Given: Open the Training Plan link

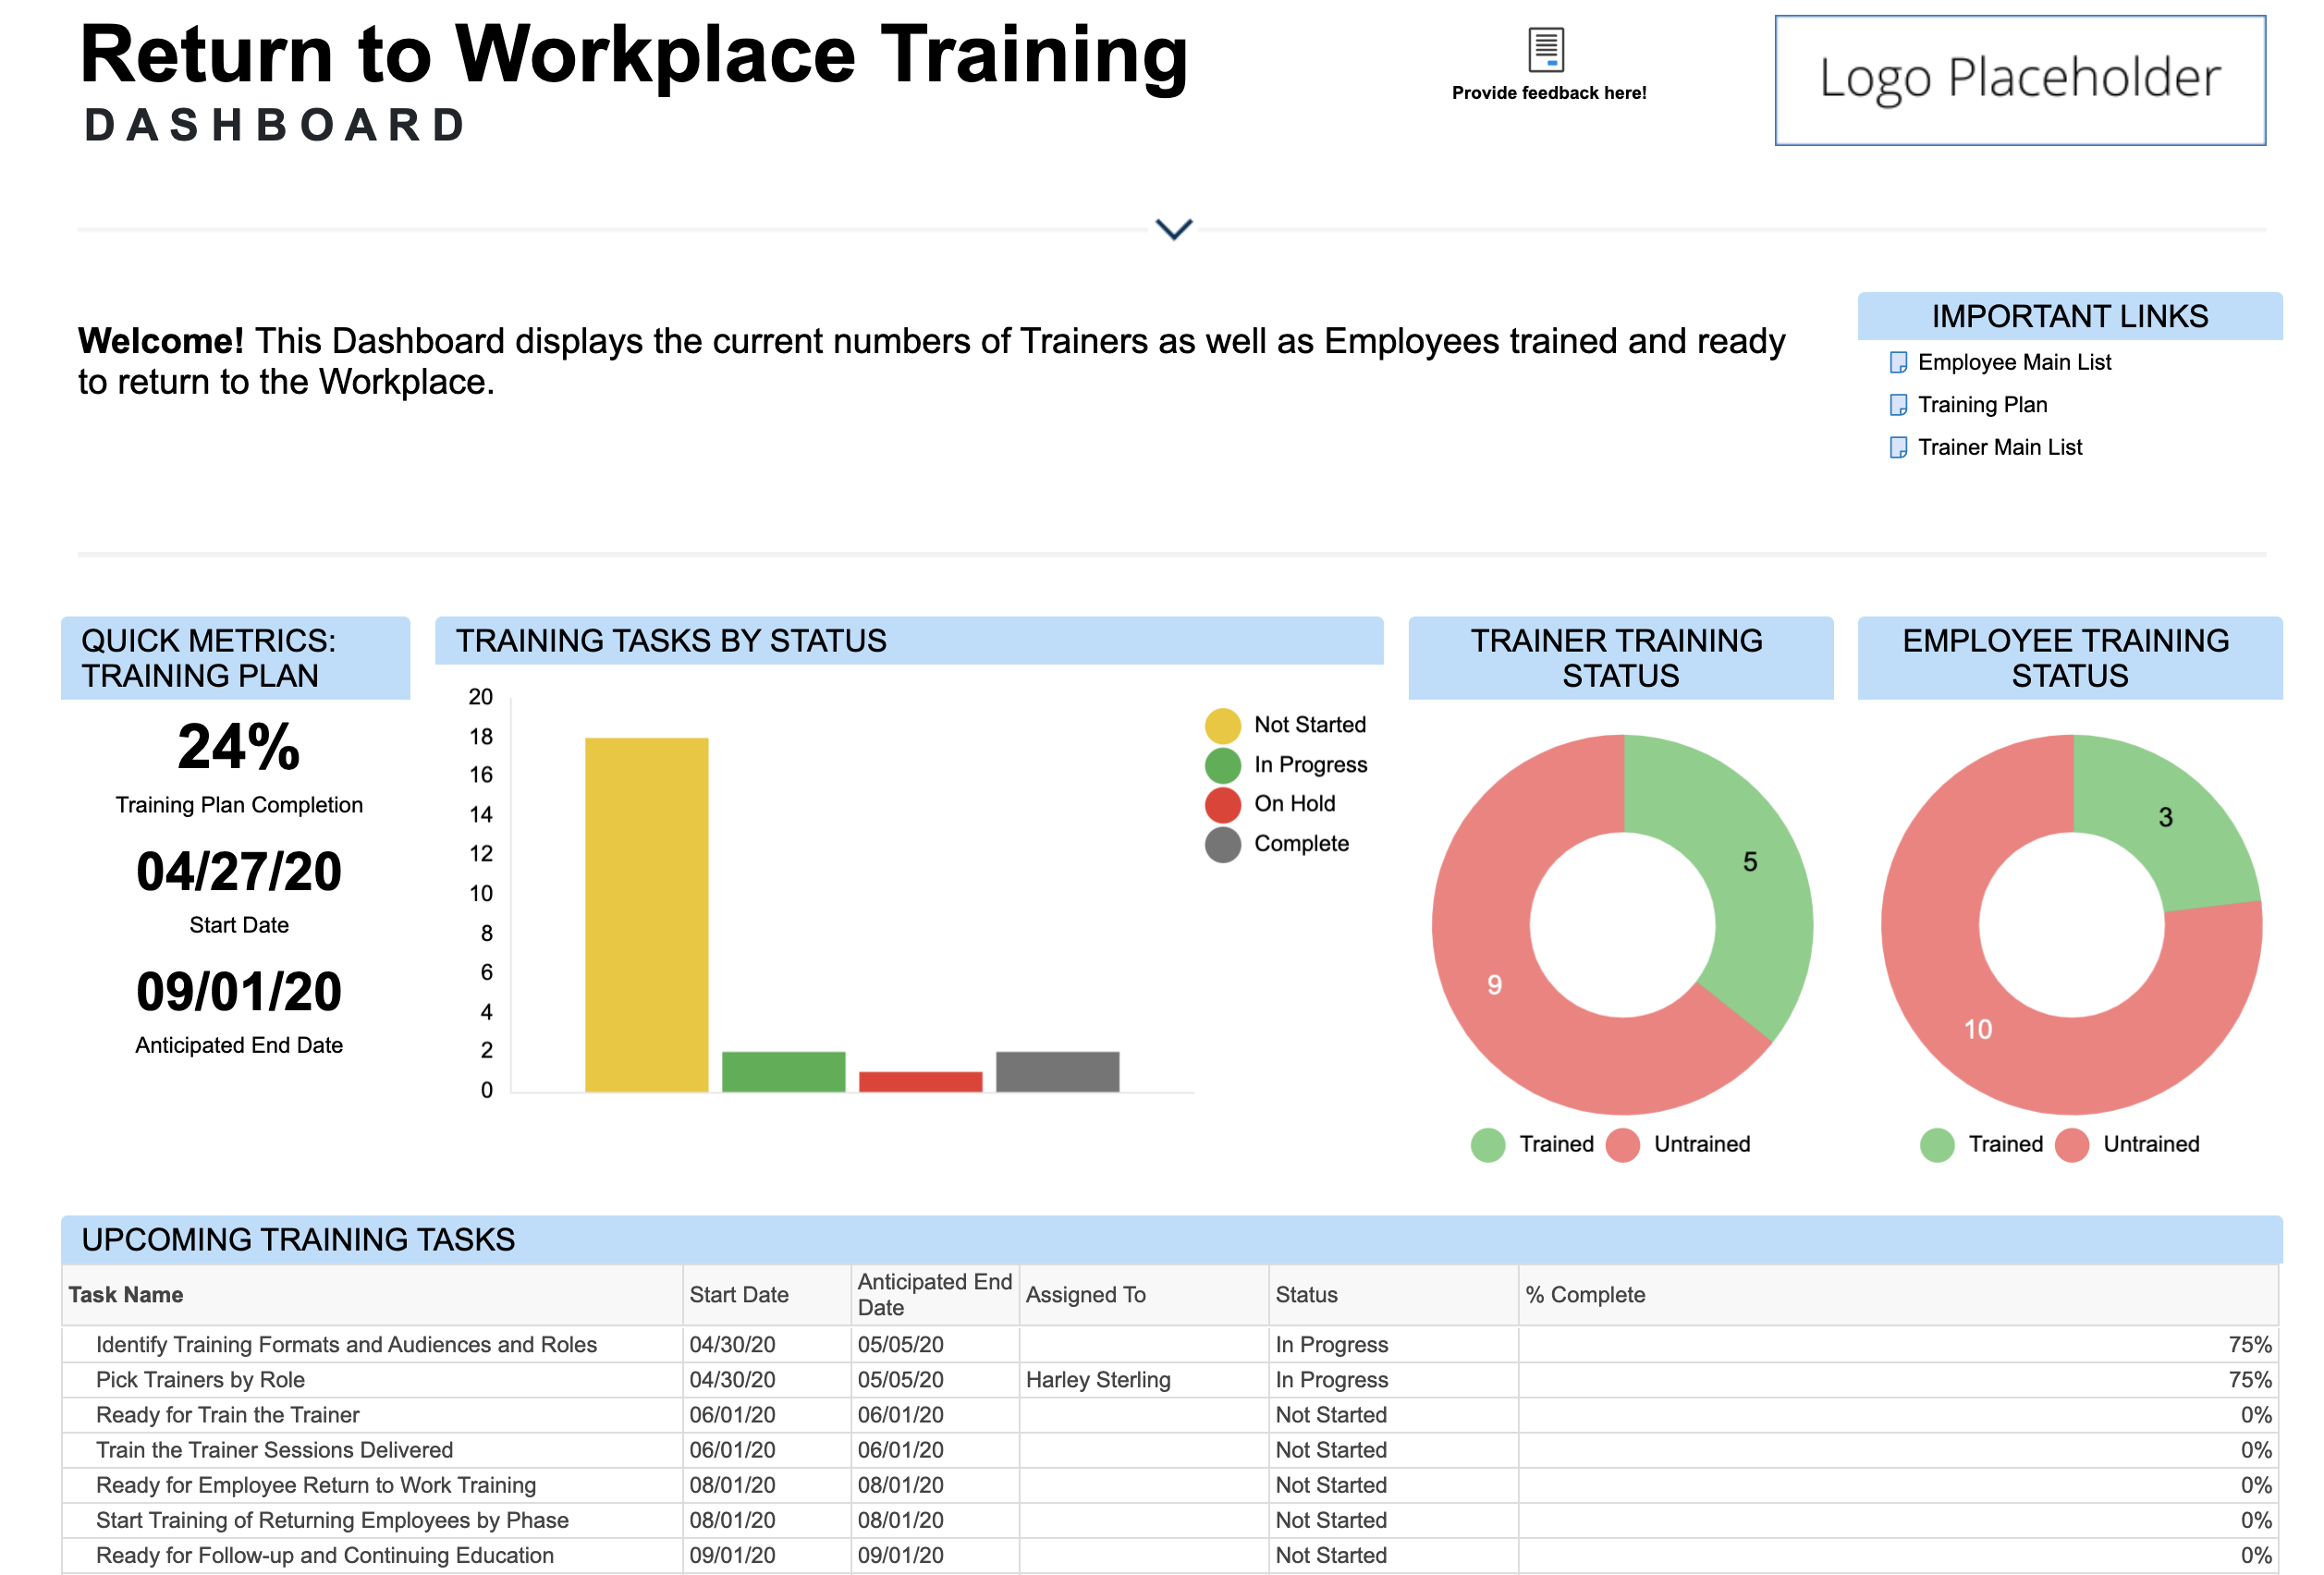Looking at the screenshot, I should point(1981,405).
